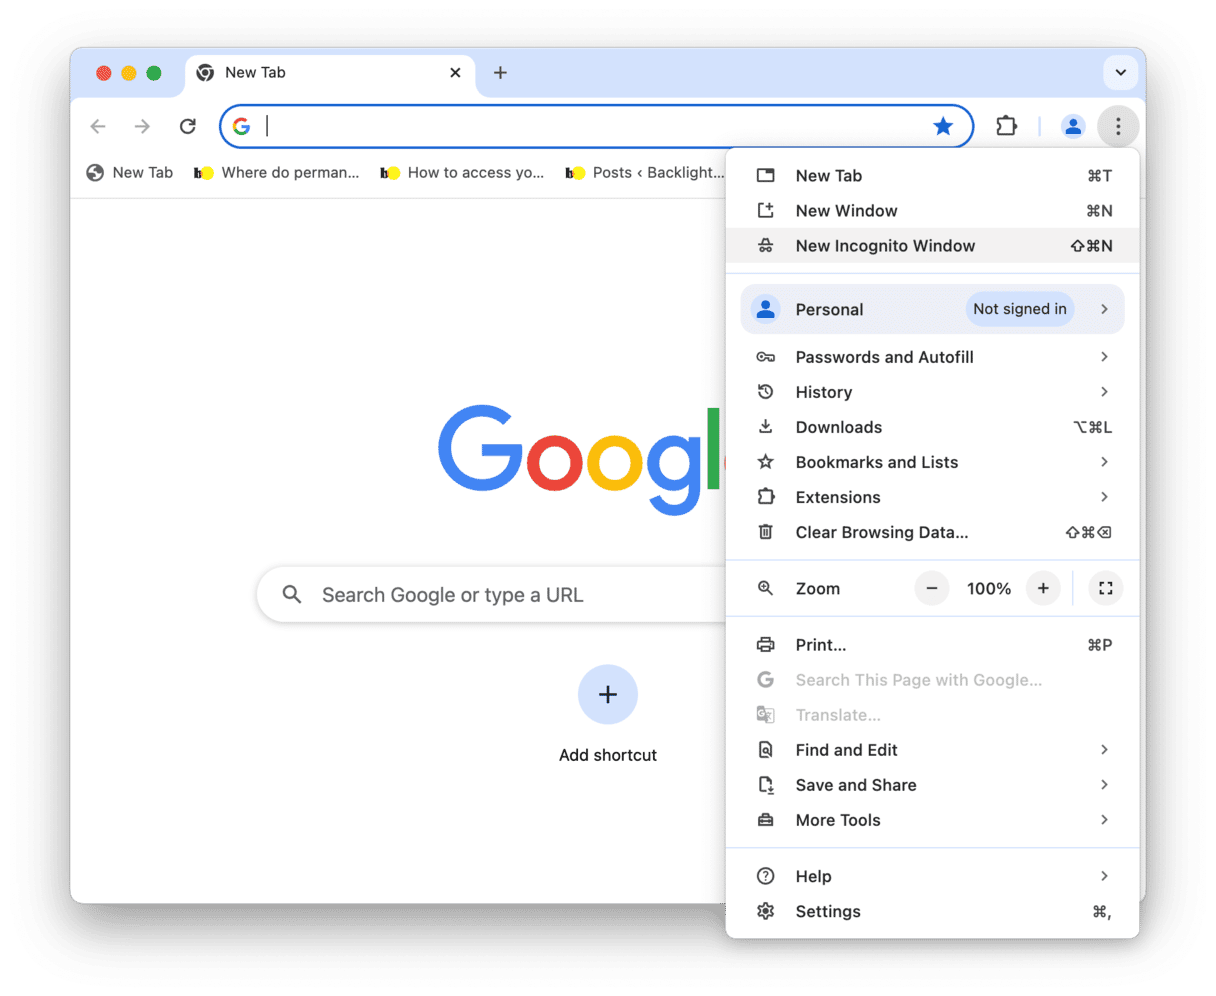Click the three-dot Chrome menu button

1118,126
